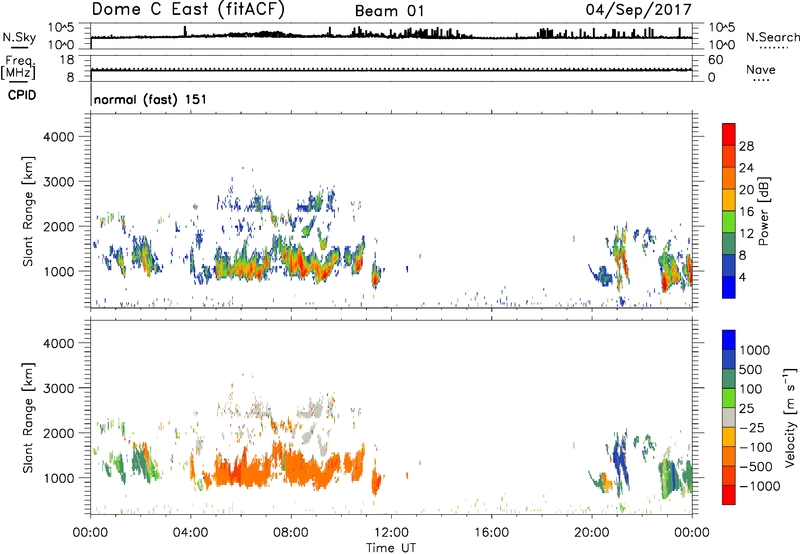
Task: Click the '25' label on velocity color bar
Action: pyautogui.click(x=747, y=408)
